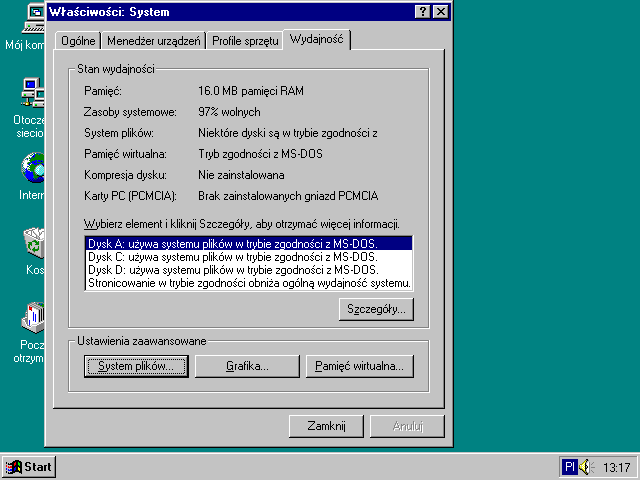Select the Dysk C: list entry

(249, 257)
